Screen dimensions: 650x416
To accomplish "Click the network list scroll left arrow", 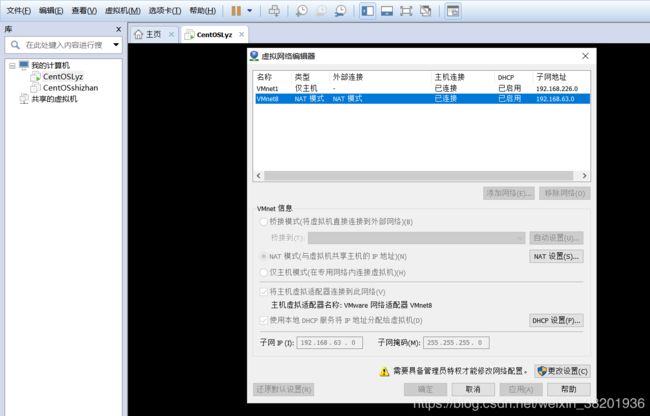I will pyautogui.click(x=259, y=176).
